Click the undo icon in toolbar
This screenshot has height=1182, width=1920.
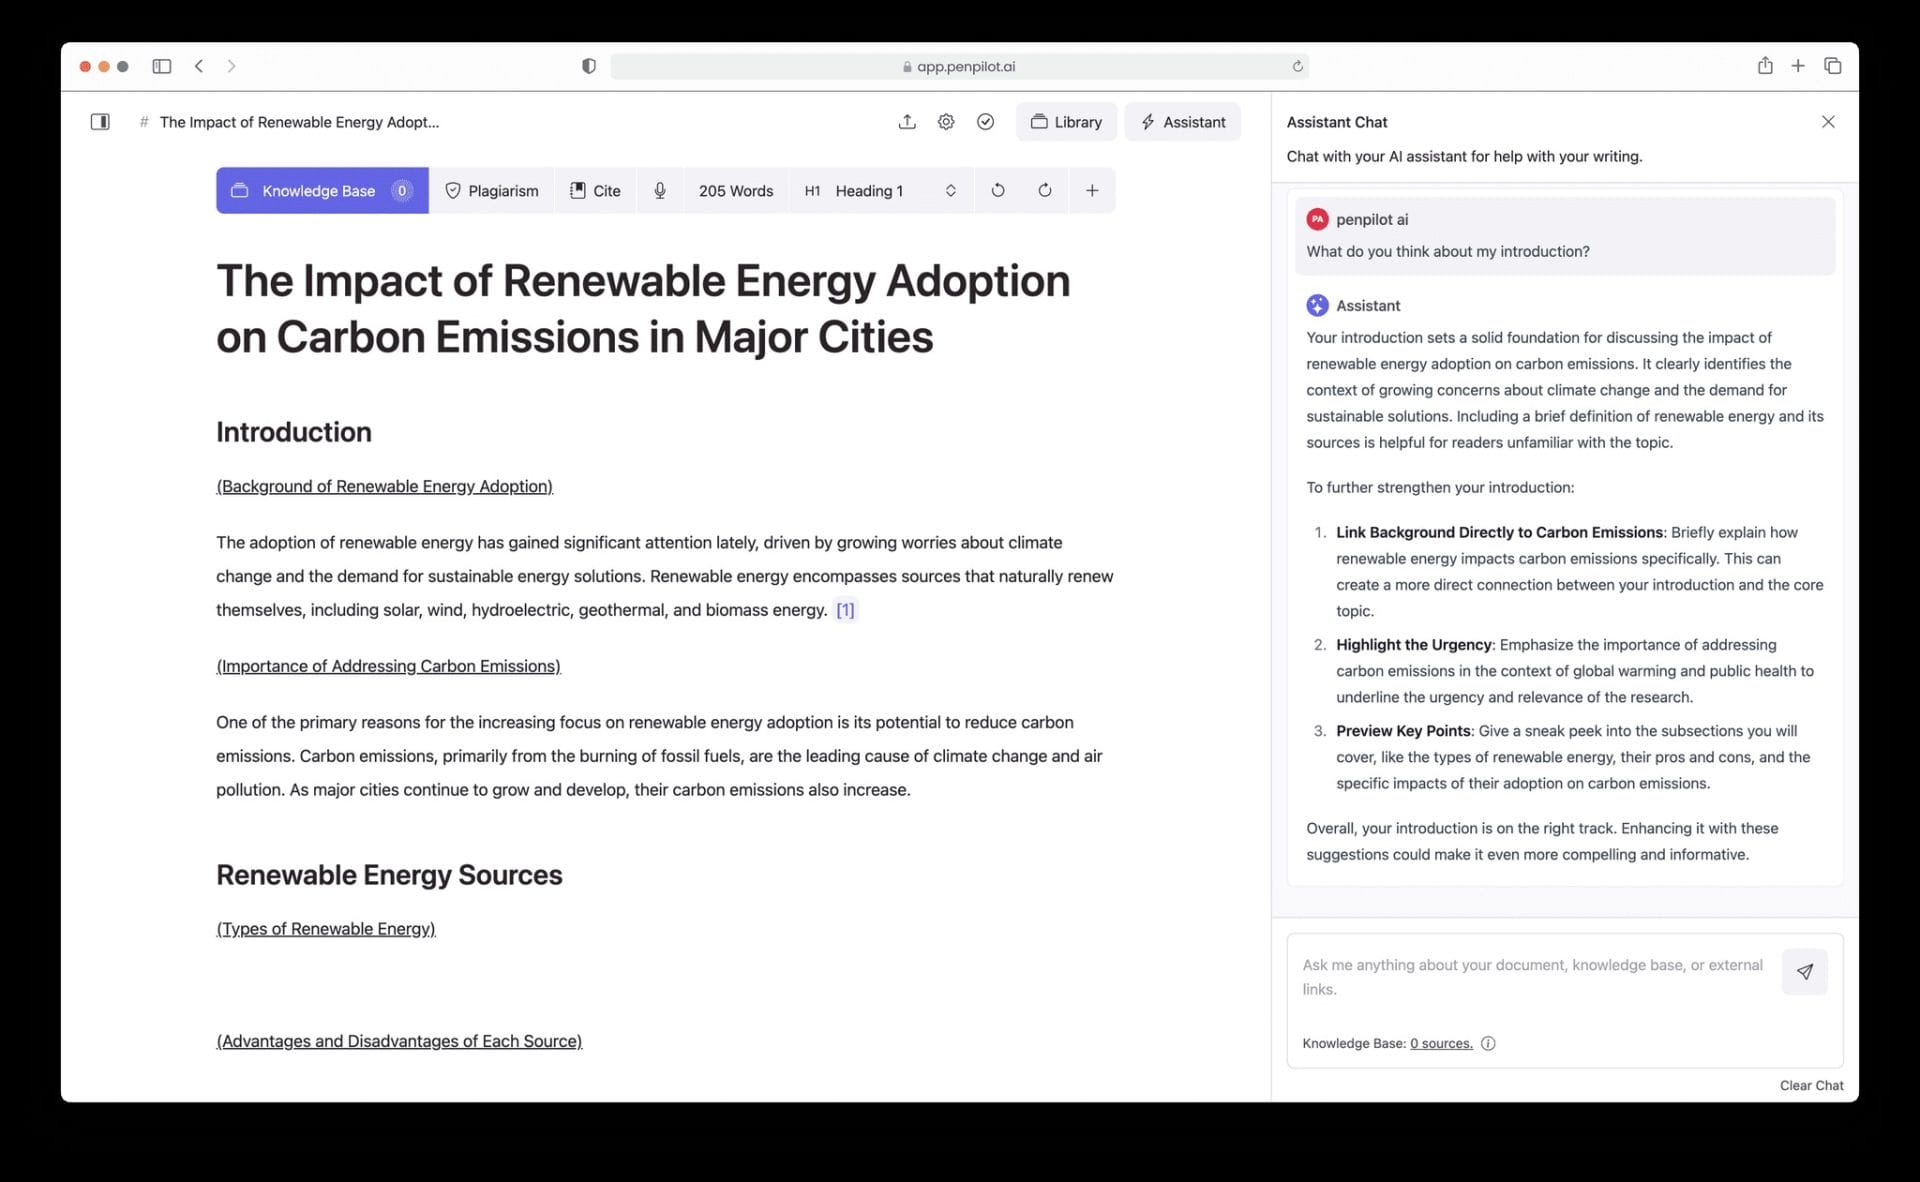tap(997, 191)
